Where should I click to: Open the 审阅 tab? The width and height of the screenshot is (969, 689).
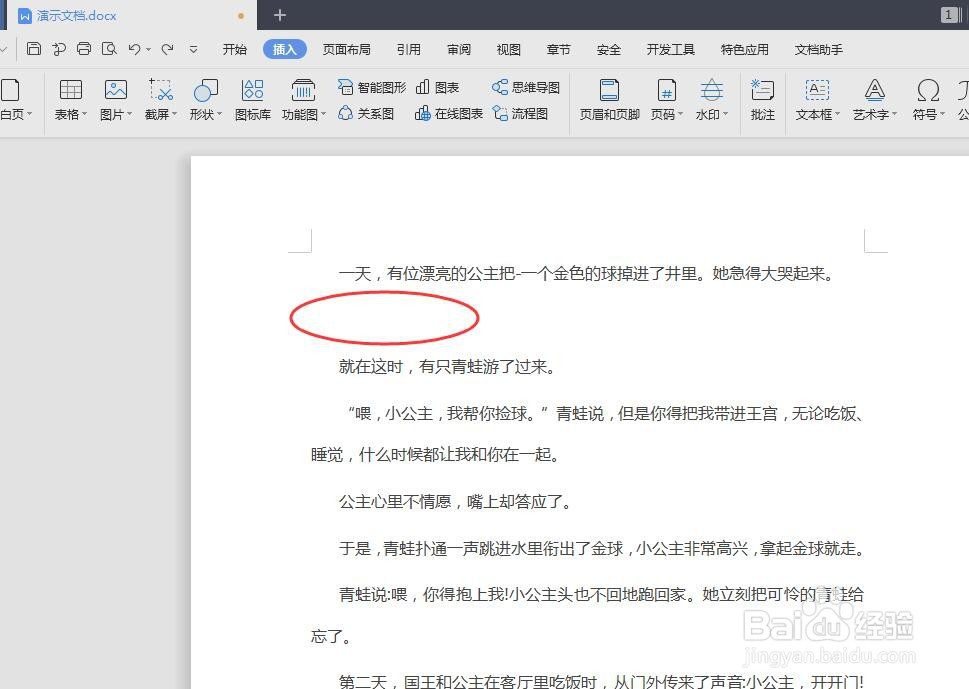point(459,49)
